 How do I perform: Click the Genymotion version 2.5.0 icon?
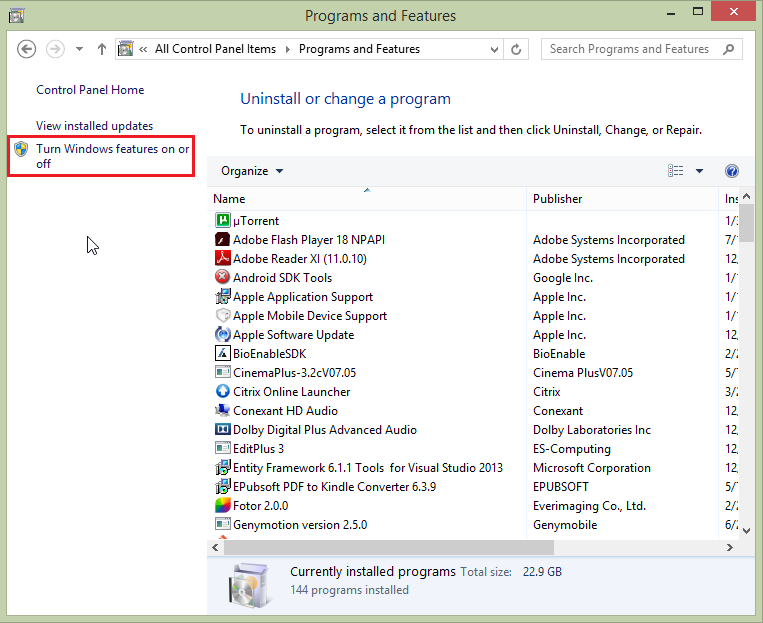click(222, 524)
